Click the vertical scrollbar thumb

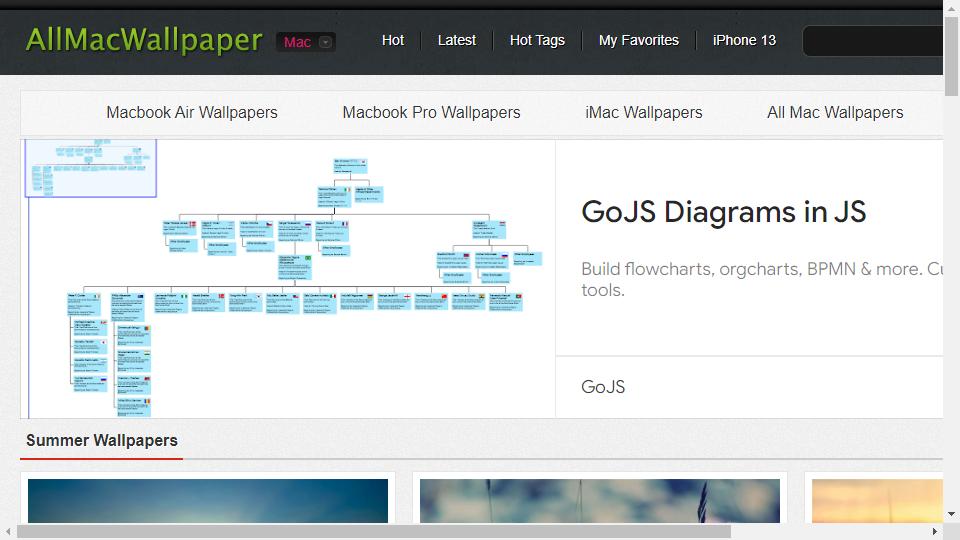pyautogui.click(x=951, y=56)
